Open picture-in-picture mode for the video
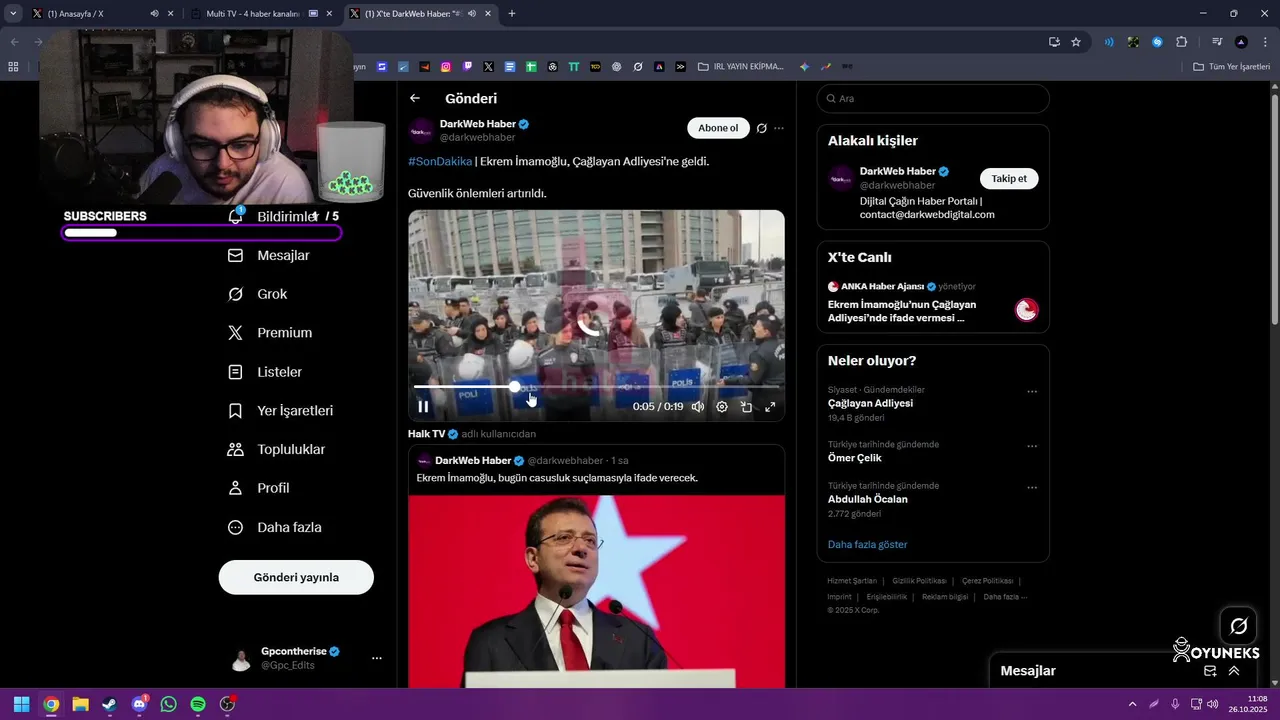 click(x=746, y=407)
